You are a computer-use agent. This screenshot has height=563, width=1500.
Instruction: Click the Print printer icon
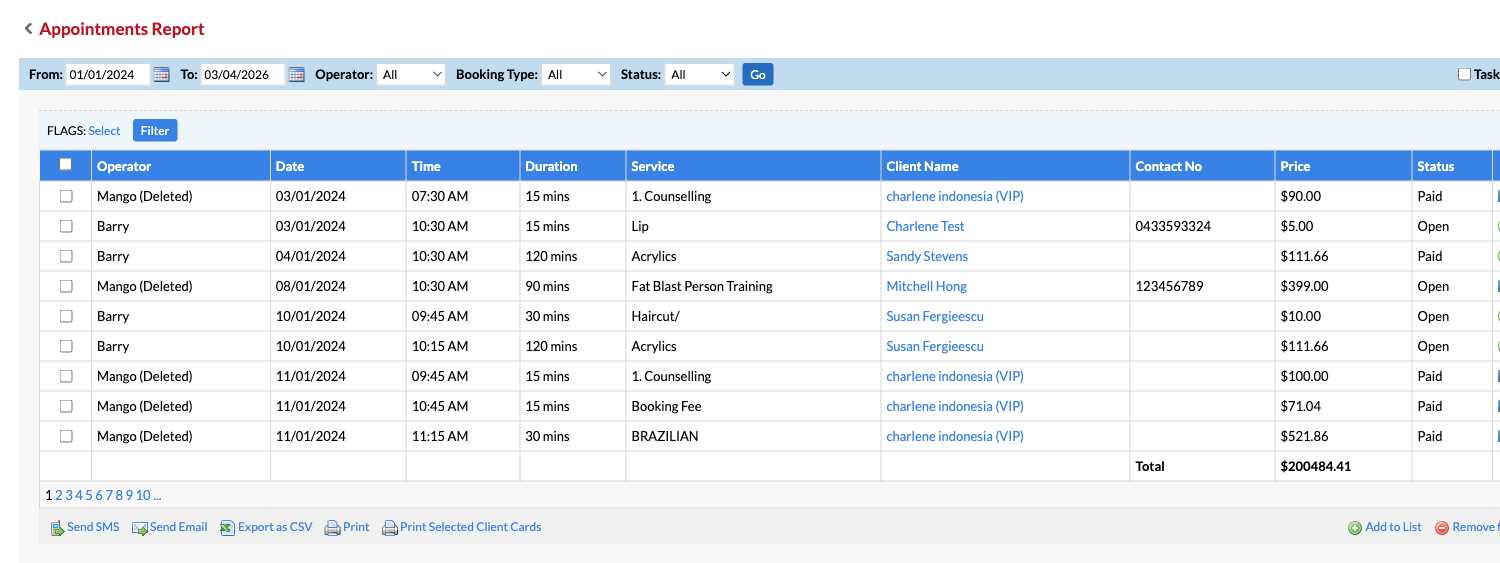click(333, 528)
